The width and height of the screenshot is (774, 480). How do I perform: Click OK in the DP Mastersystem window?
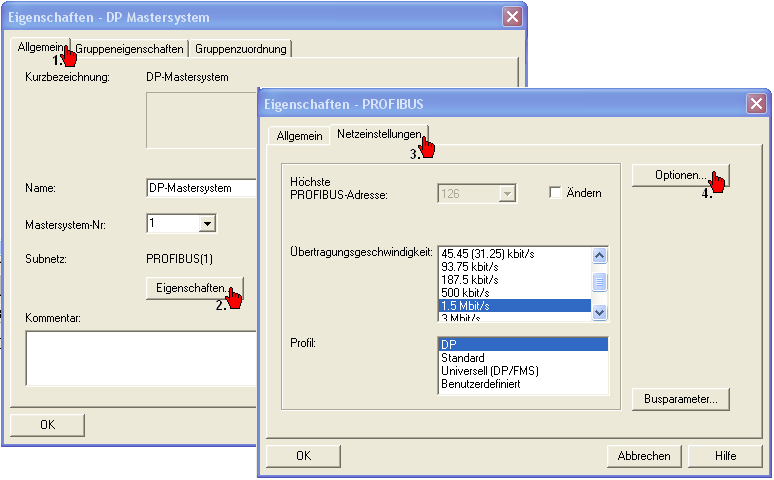coord(47,425)
